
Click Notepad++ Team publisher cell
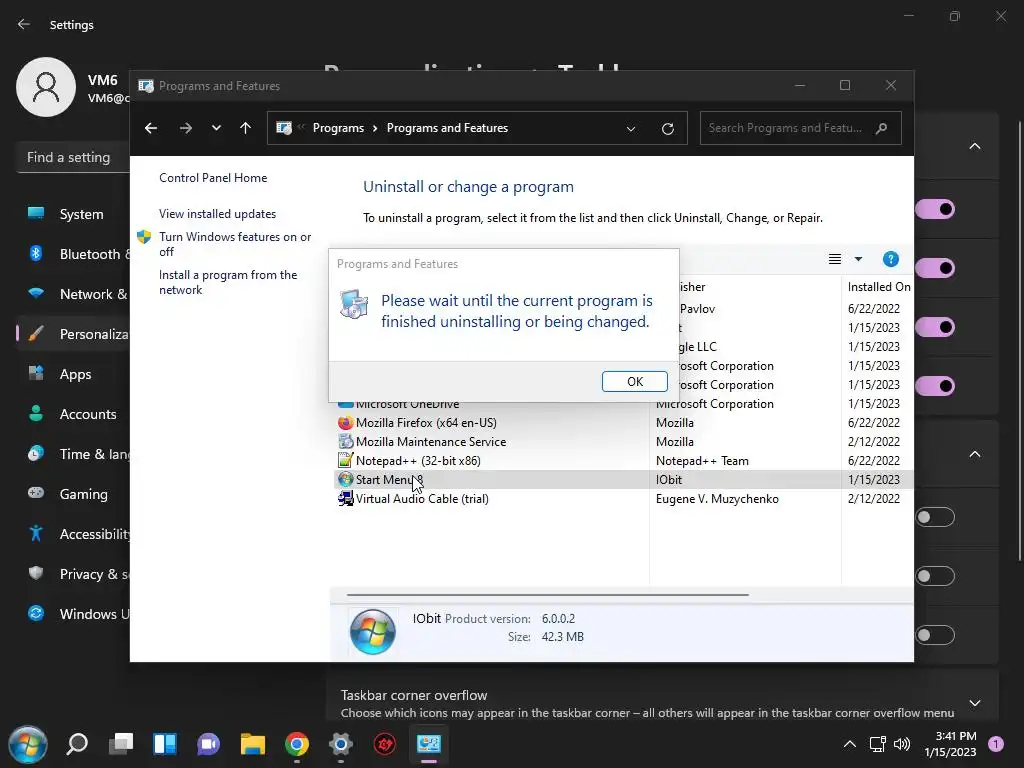702,460
